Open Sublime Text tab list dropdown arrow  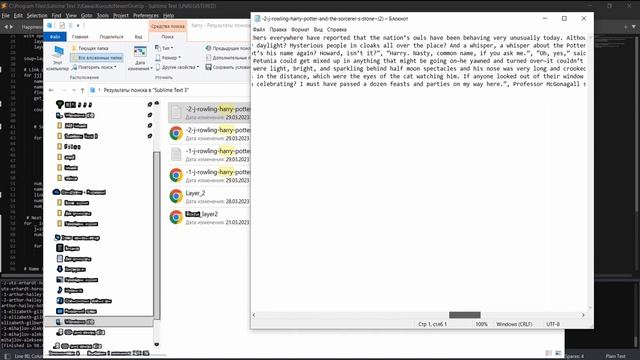click(633, 27)
